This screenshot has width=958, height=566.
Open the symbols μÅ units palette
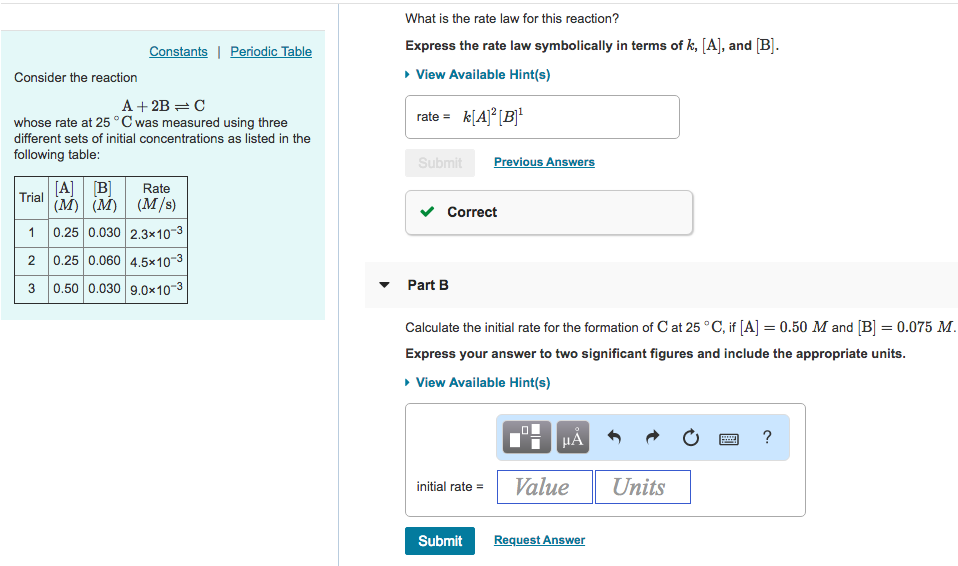(572, 437)
